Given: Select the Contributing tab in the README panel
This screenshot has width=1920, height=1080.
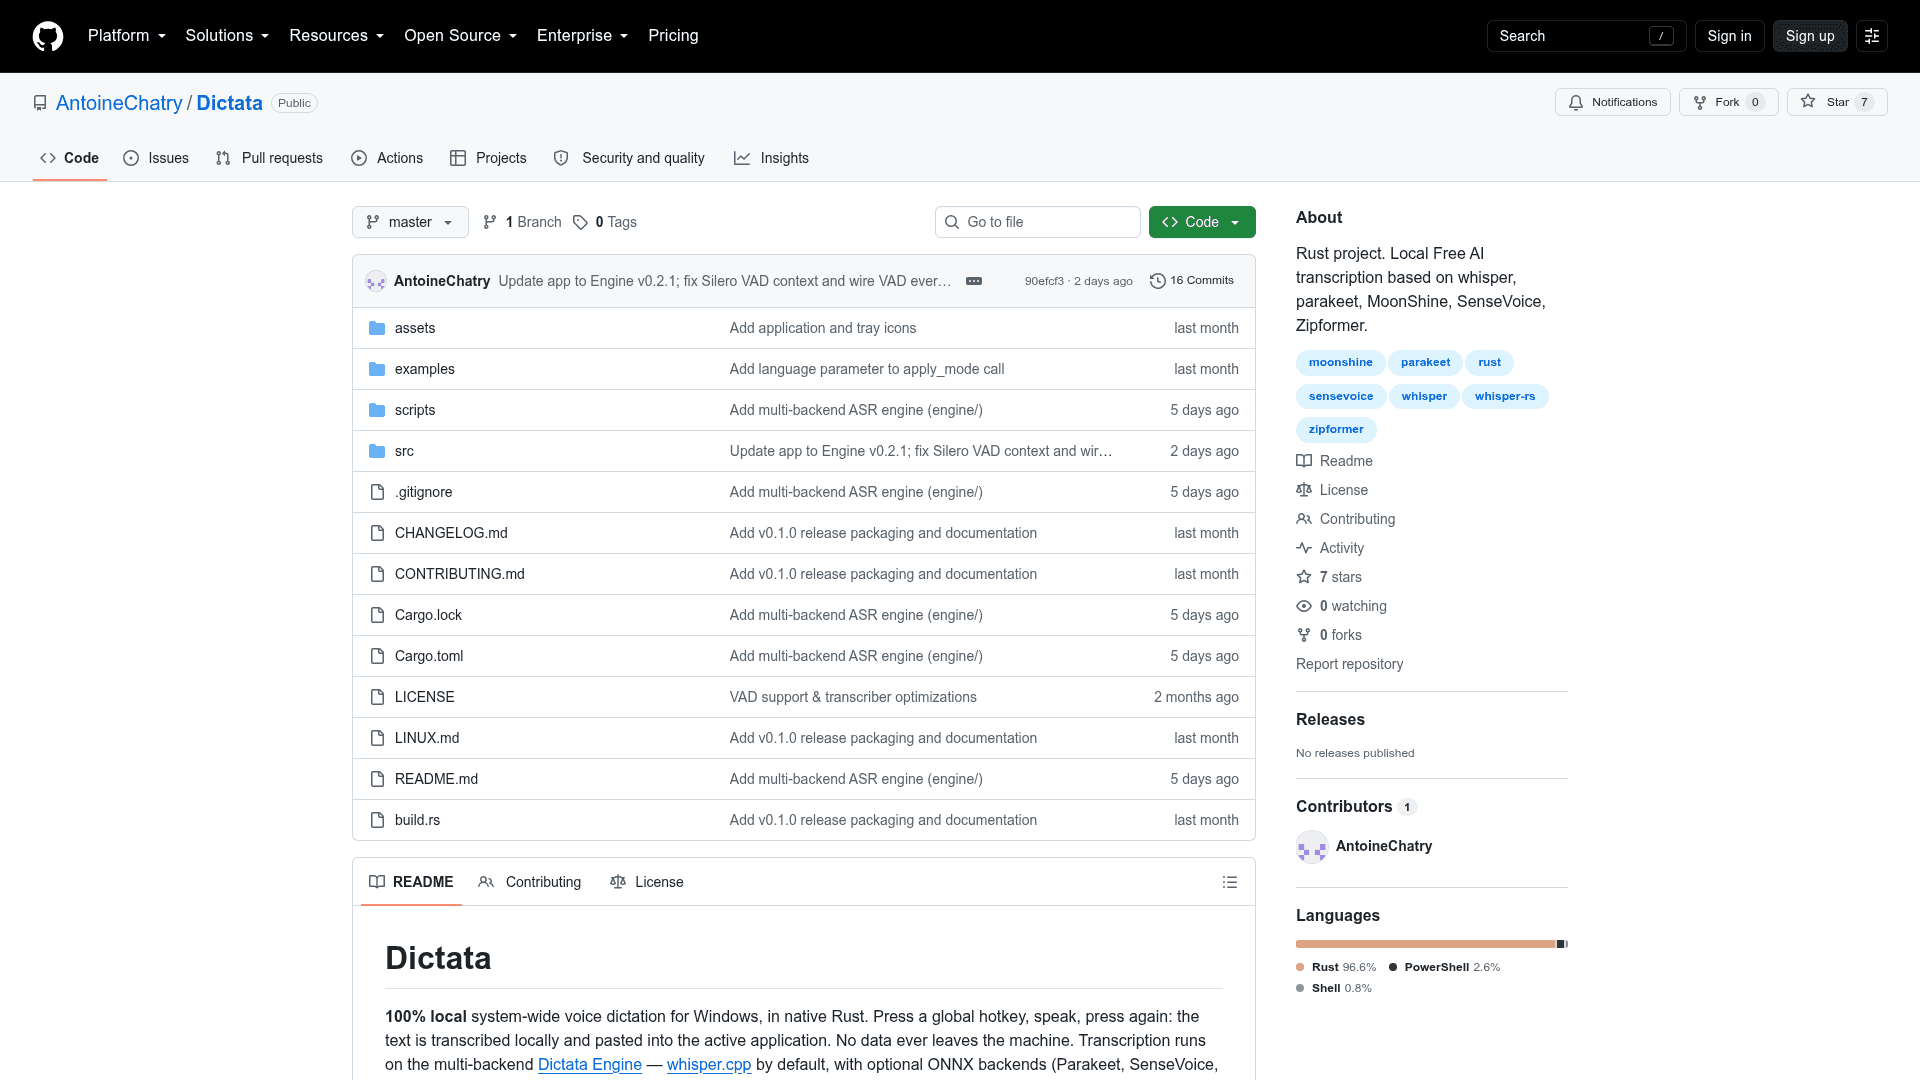Looking at the screenshot, I should point(530,882).
